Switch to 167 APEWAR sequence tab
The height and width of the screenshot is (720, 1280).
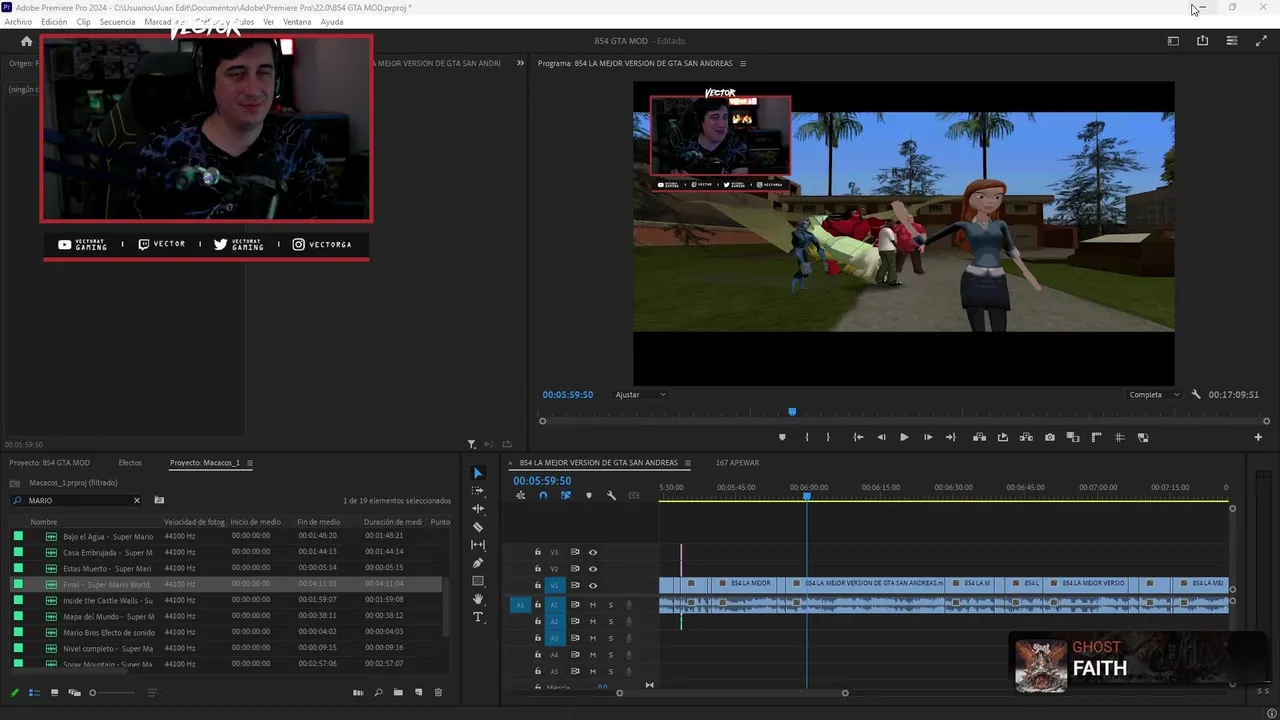click(x=737, y=463)
